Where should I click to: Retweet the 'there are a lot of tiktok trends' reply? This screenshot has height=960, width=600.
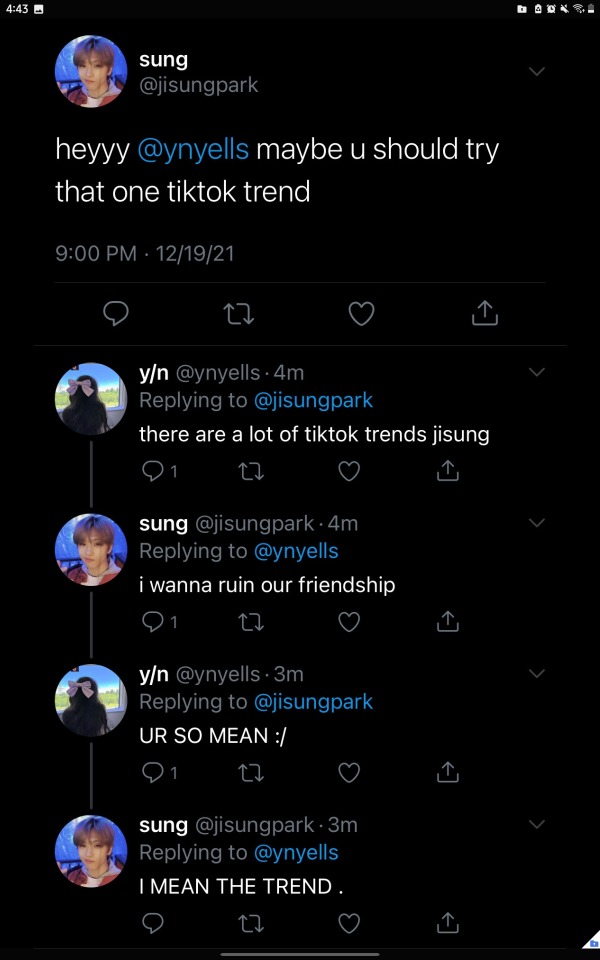251,470
